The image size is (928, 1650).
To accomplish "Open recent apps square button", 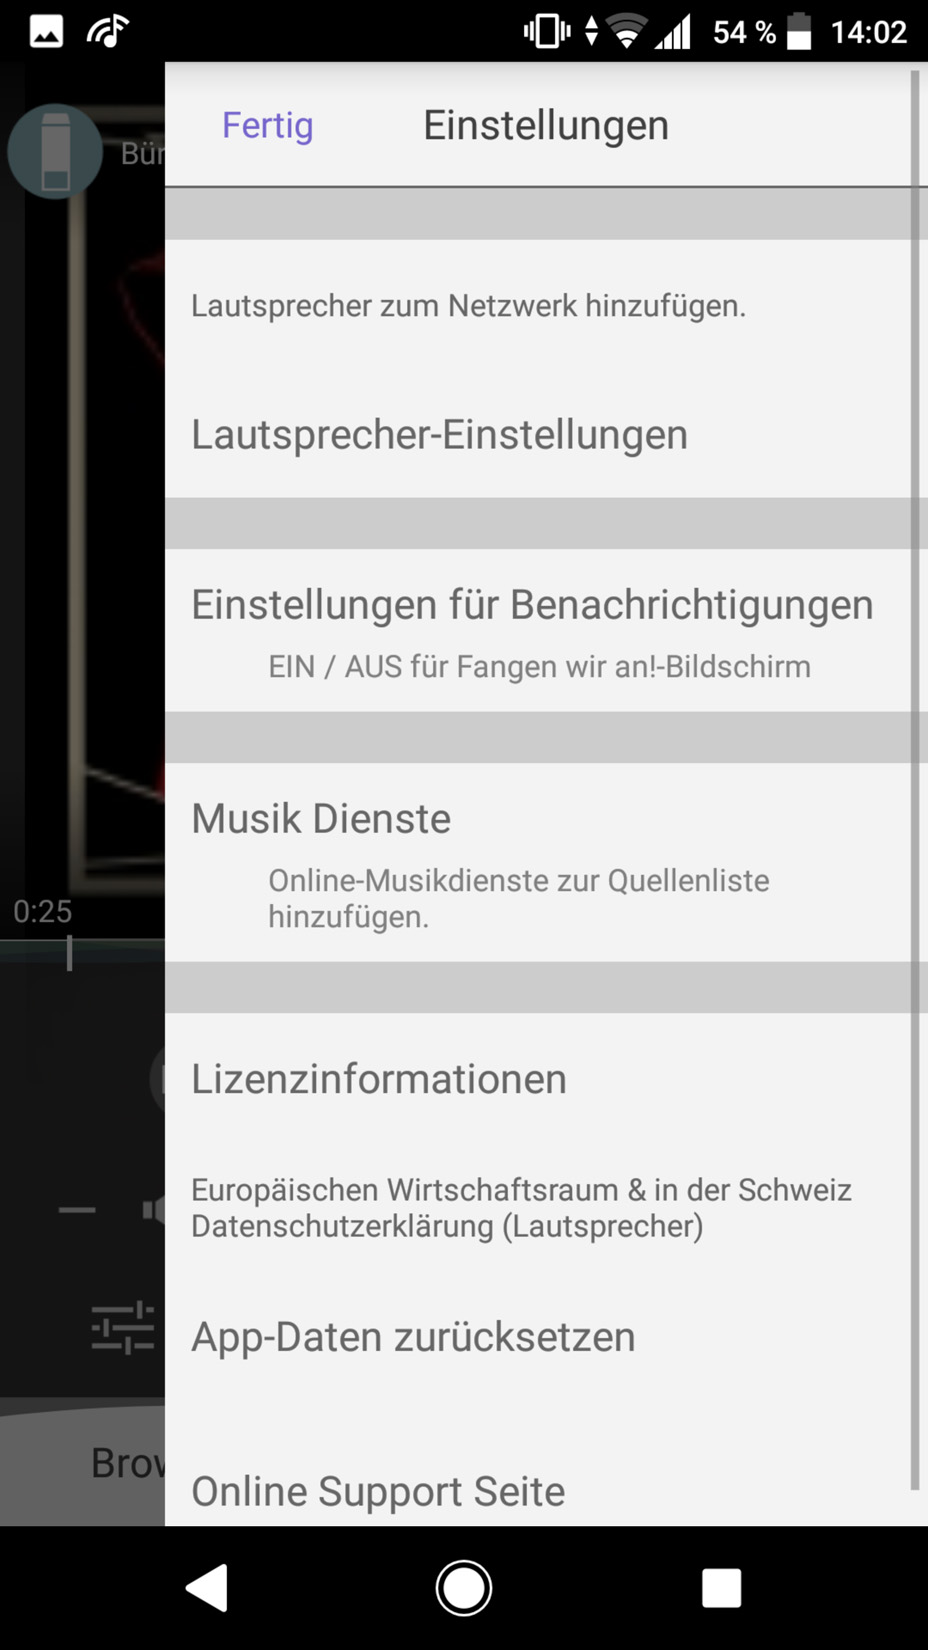I will point(721,1587).
